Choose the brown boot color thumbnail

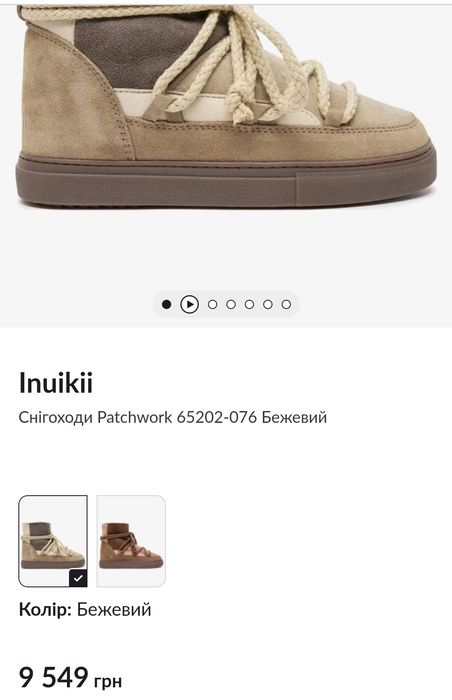click(x=131, y=541)
